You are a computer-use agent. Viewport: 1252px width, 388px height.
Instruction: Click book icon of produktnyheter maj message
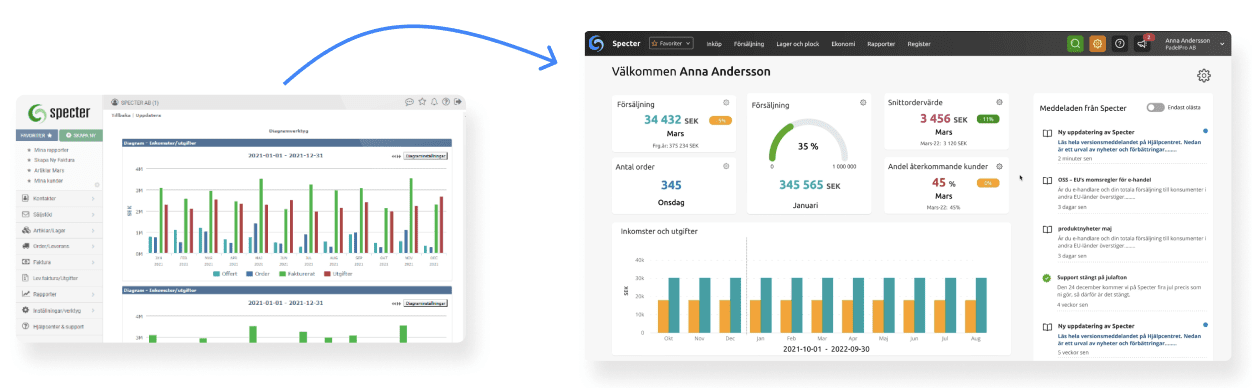(1047, 229)
